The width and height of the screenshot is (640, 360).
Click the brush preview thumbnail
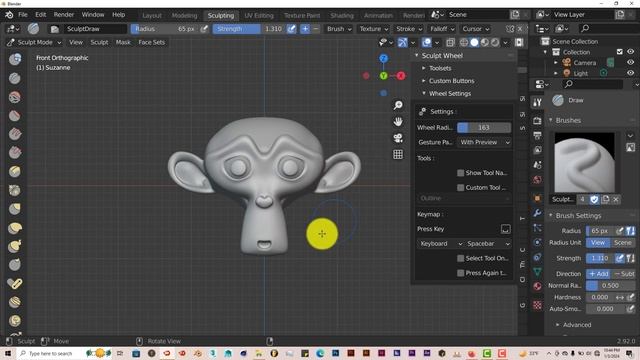[584, 162]
